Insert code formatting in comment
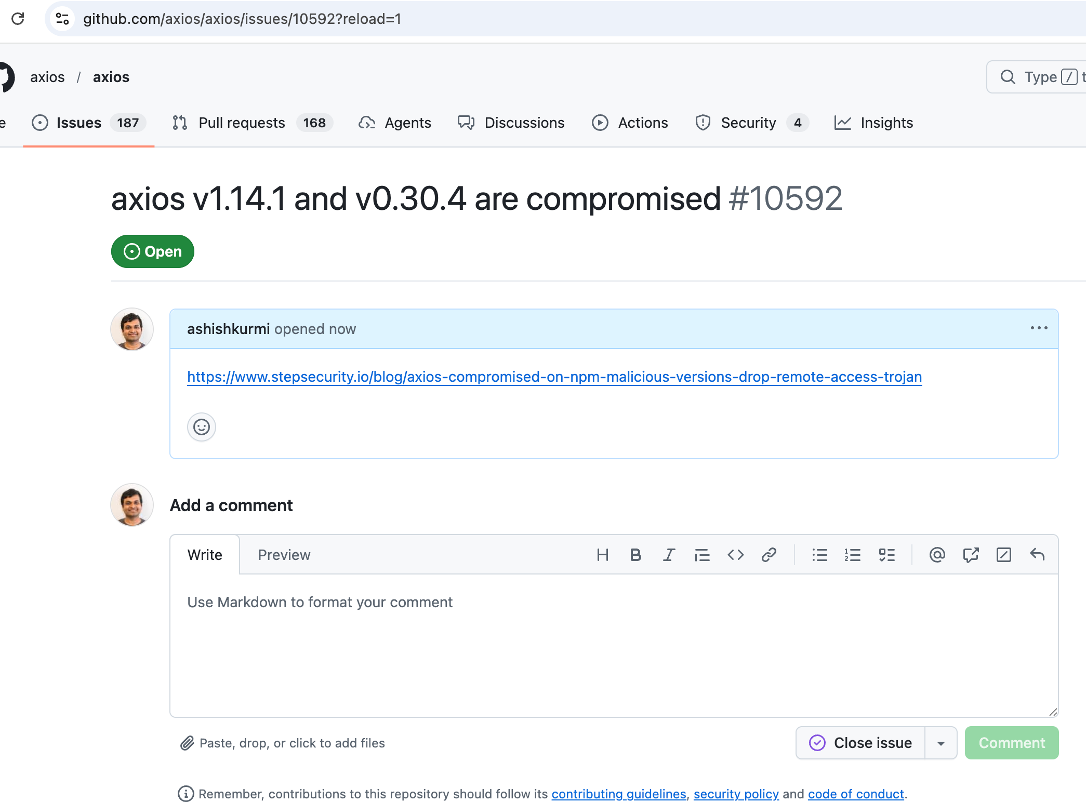This screenshot has width=1086, height=802. tap(736, 555)
